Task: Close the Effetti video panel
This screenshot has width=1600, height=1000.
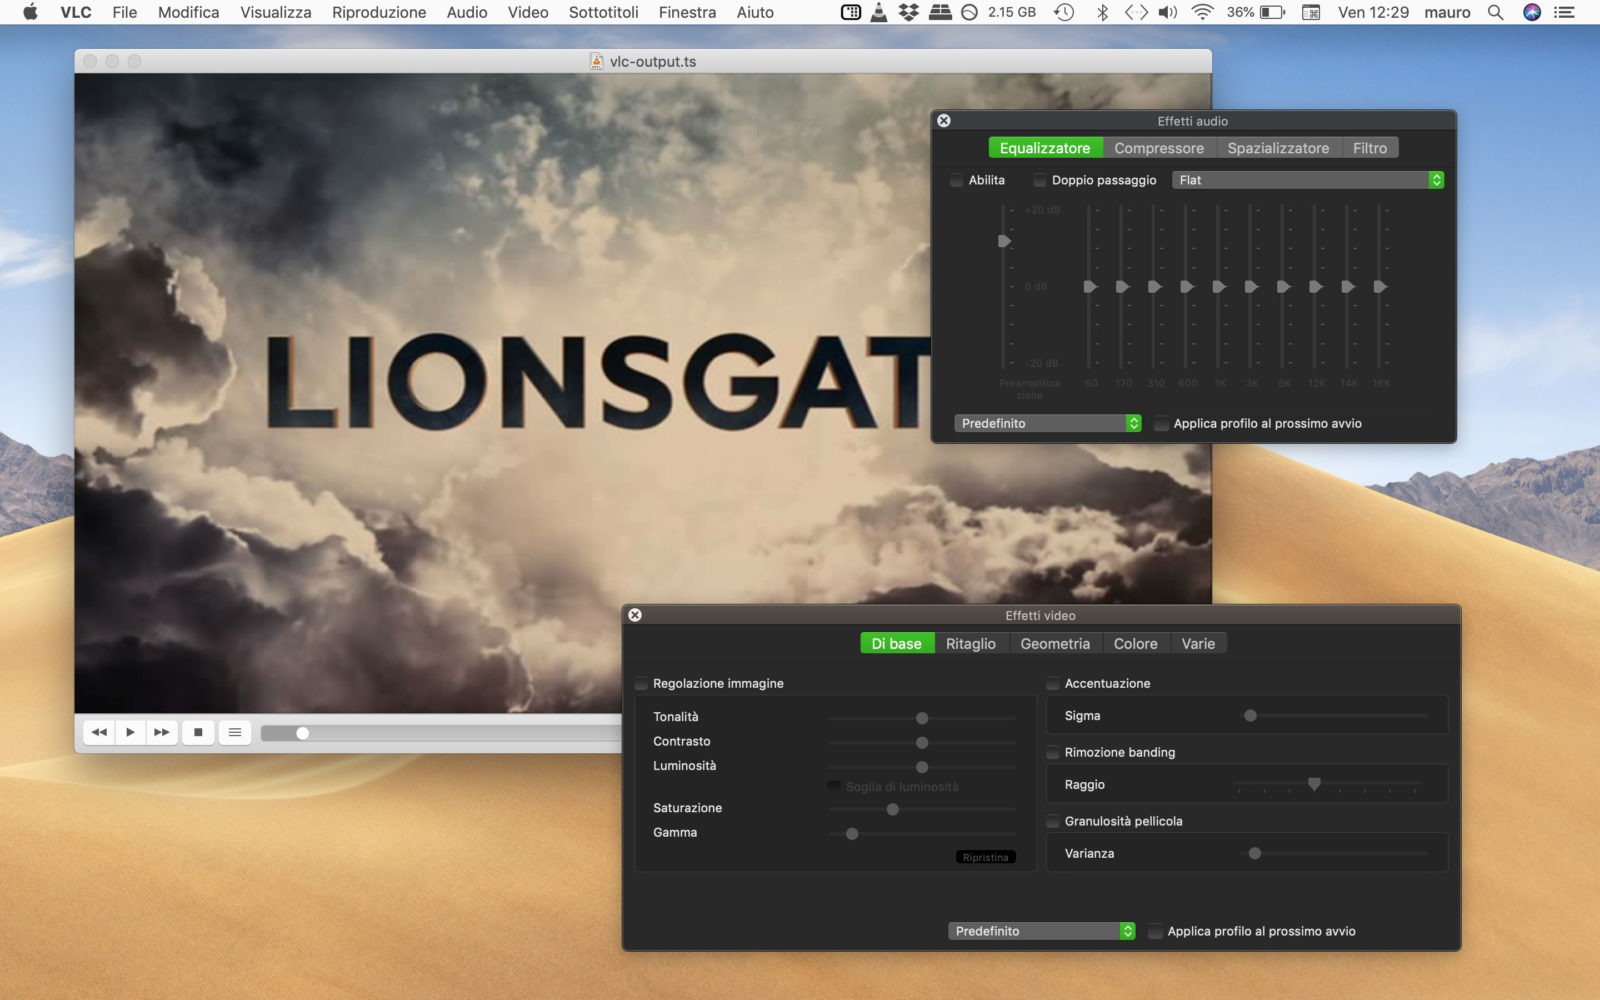Action: 635,615
